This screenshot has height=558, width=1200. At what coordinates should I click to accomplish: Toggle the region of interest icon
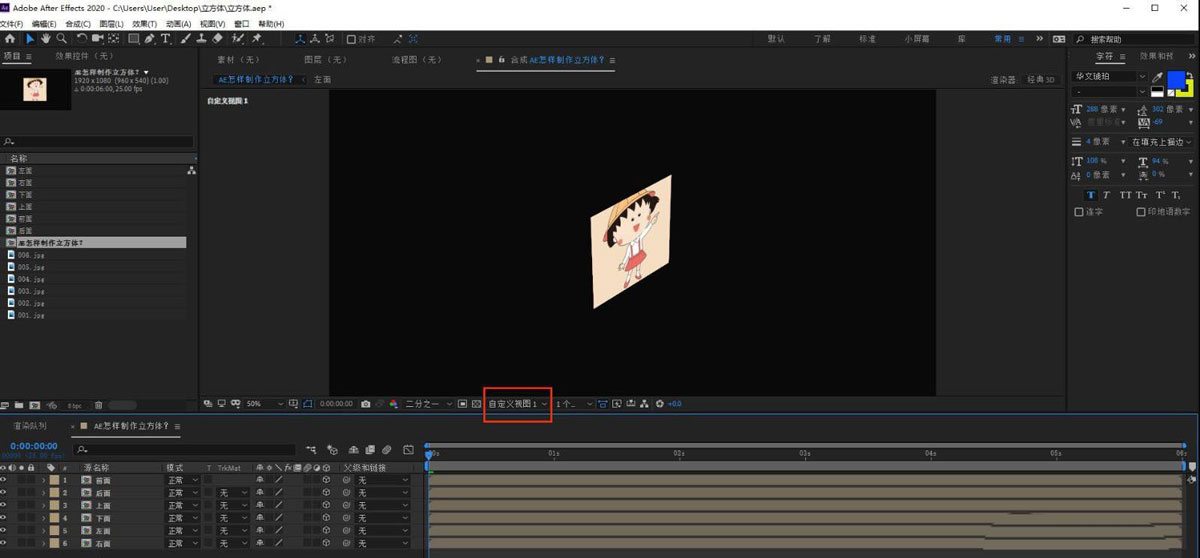(x=462, y=404)
